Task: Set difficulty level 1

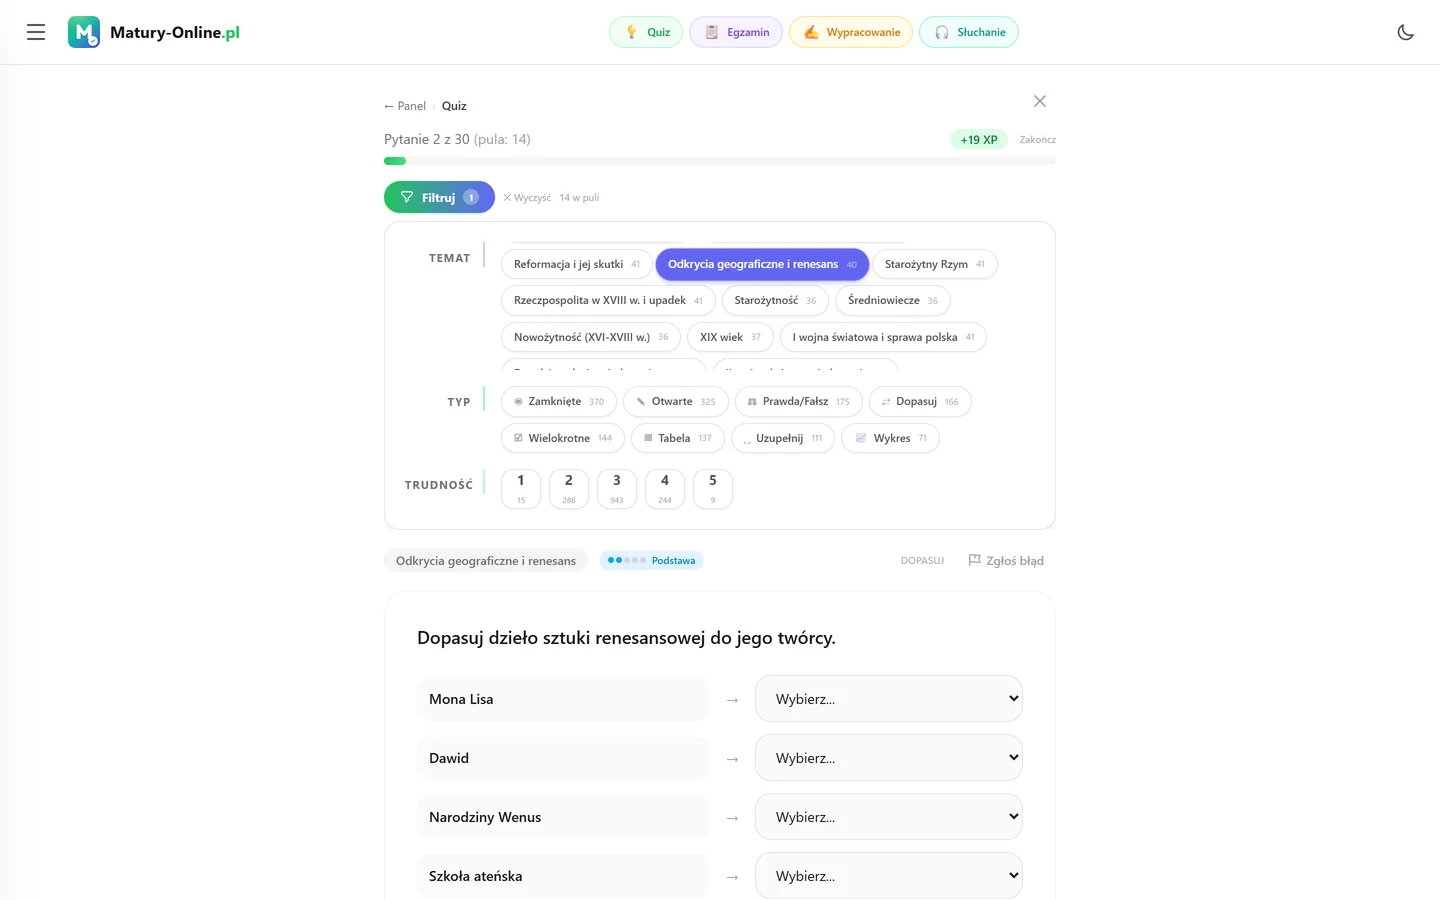Action: pos(521,489)
